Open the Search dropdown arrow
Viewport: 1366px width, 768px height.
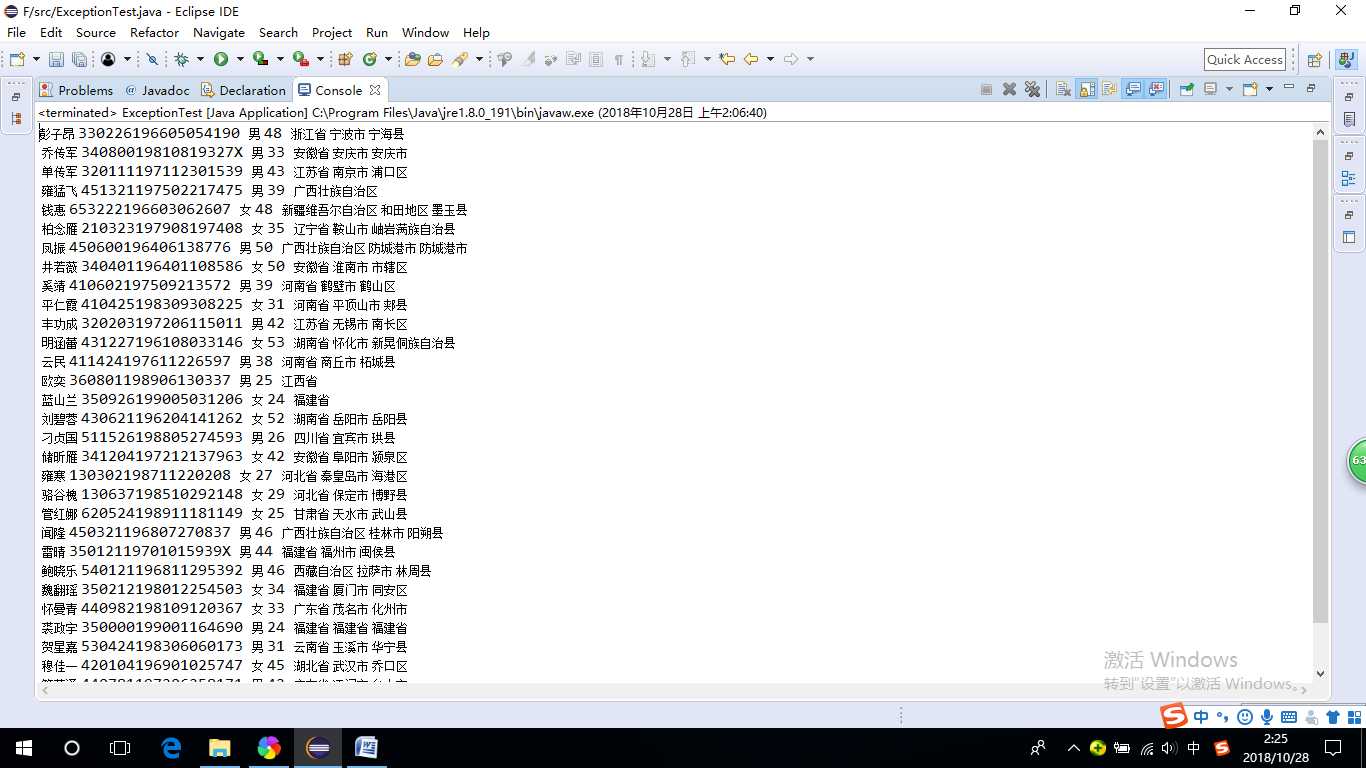(479, 59)
